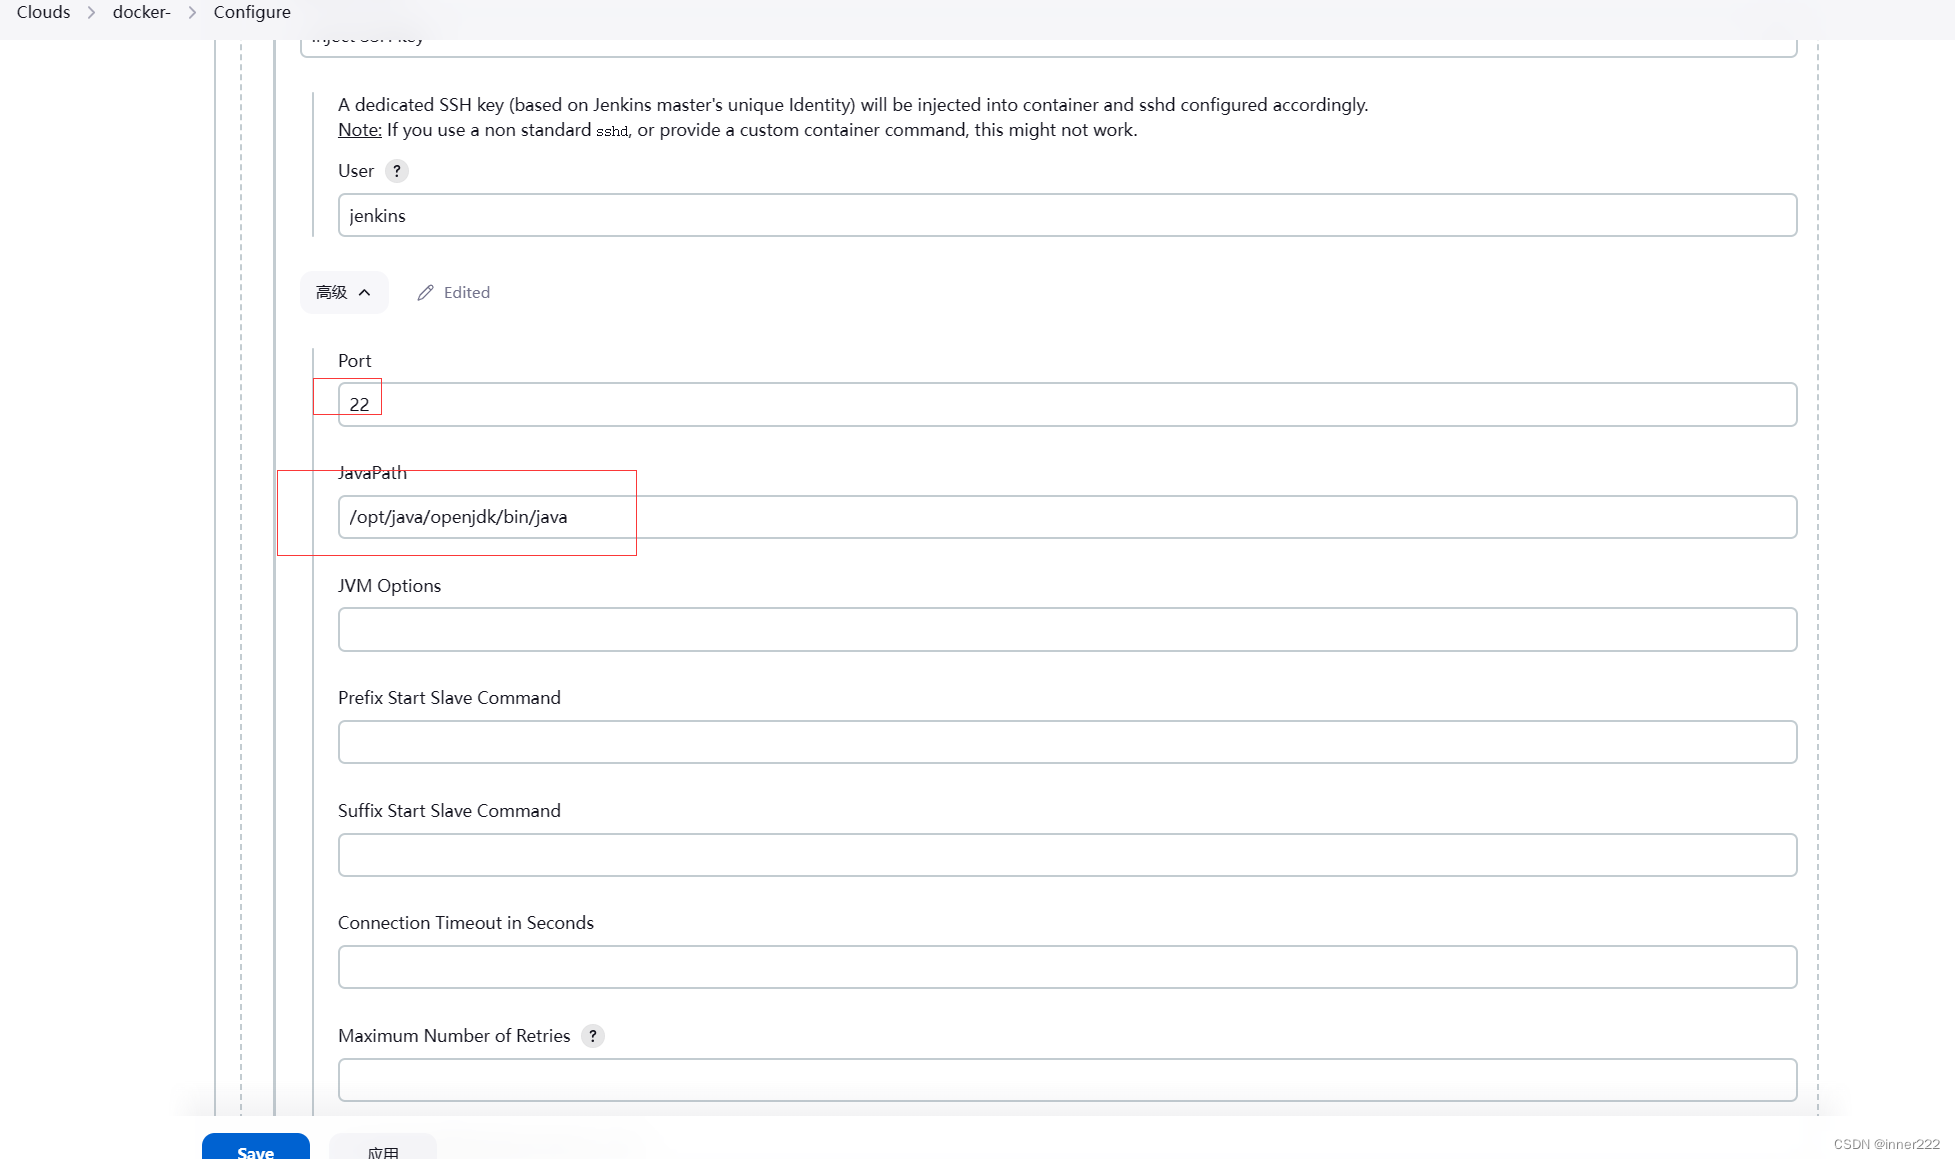Open the docker- breadcrumb

(142, 12)
